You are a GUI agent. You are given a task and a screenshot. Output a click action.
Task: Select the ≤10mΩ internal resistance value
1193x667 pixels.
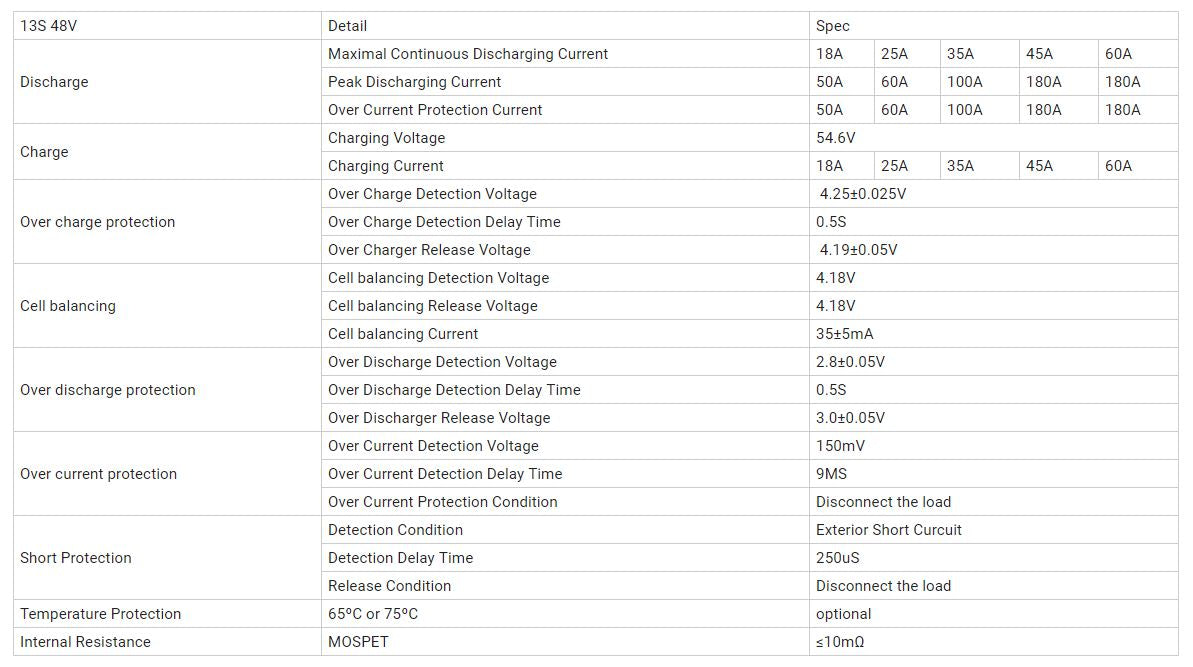click(x=840, y=642)
